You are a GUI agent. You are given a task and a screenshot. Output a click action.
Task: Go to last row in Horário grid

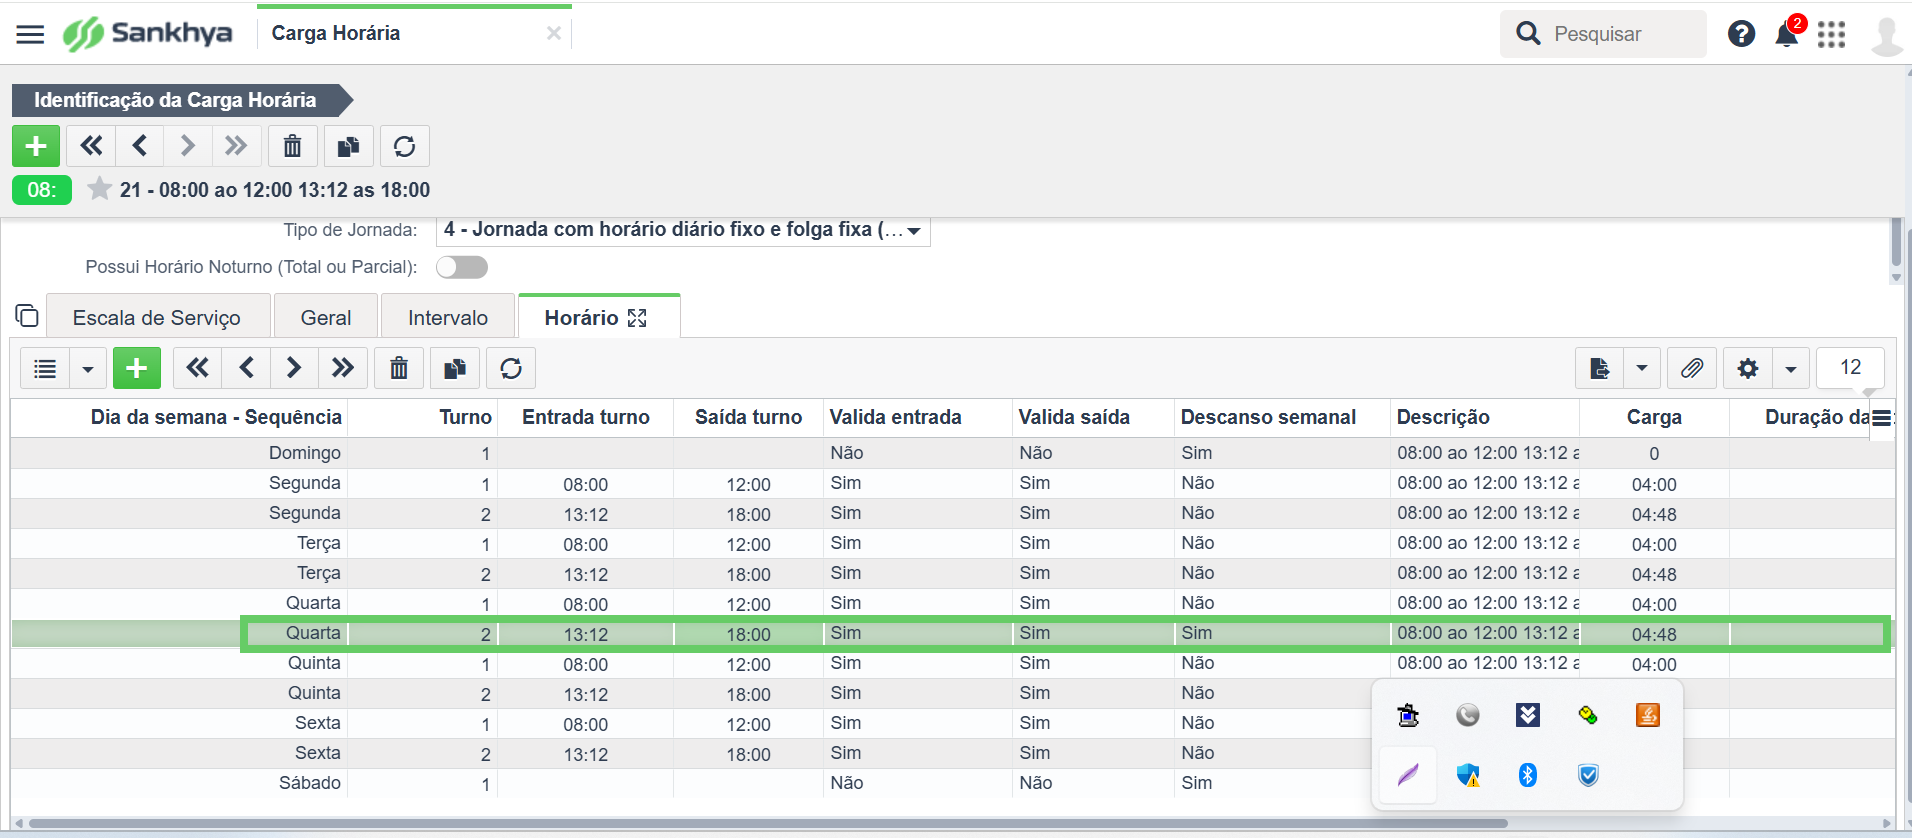[343, 368]
